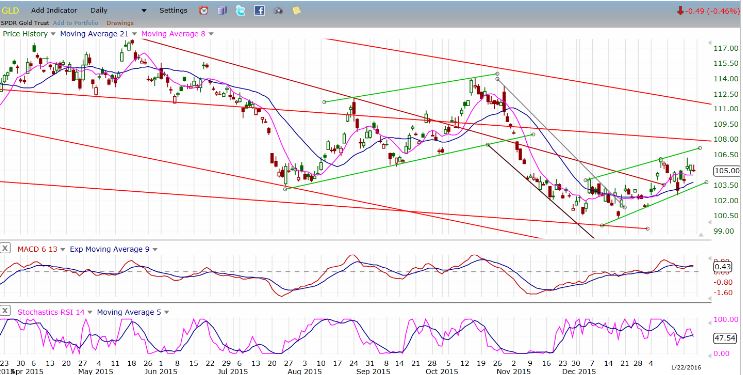Expand Exp Moving Average 9 arrow

tap(154, 249)
